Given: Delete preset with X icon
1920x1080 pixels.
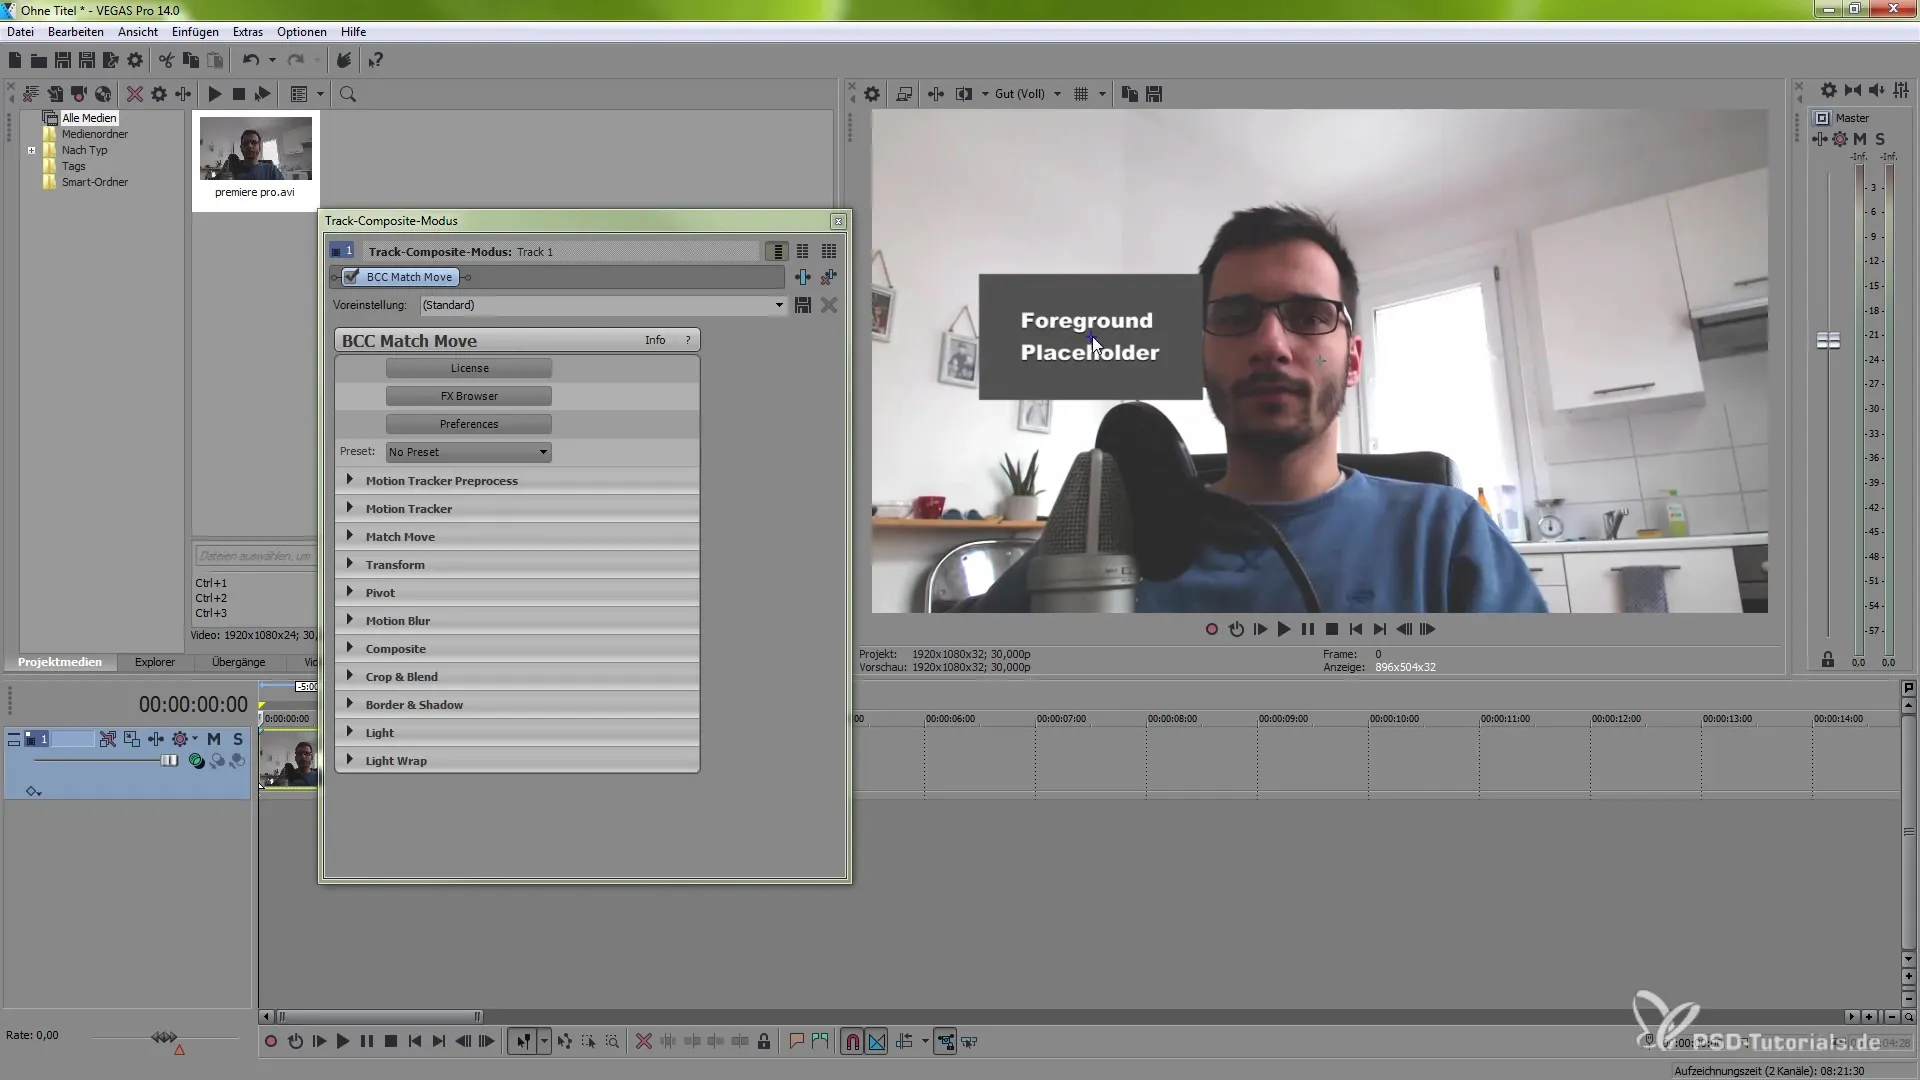Looking at the screenshot, I should coord(829,305).
